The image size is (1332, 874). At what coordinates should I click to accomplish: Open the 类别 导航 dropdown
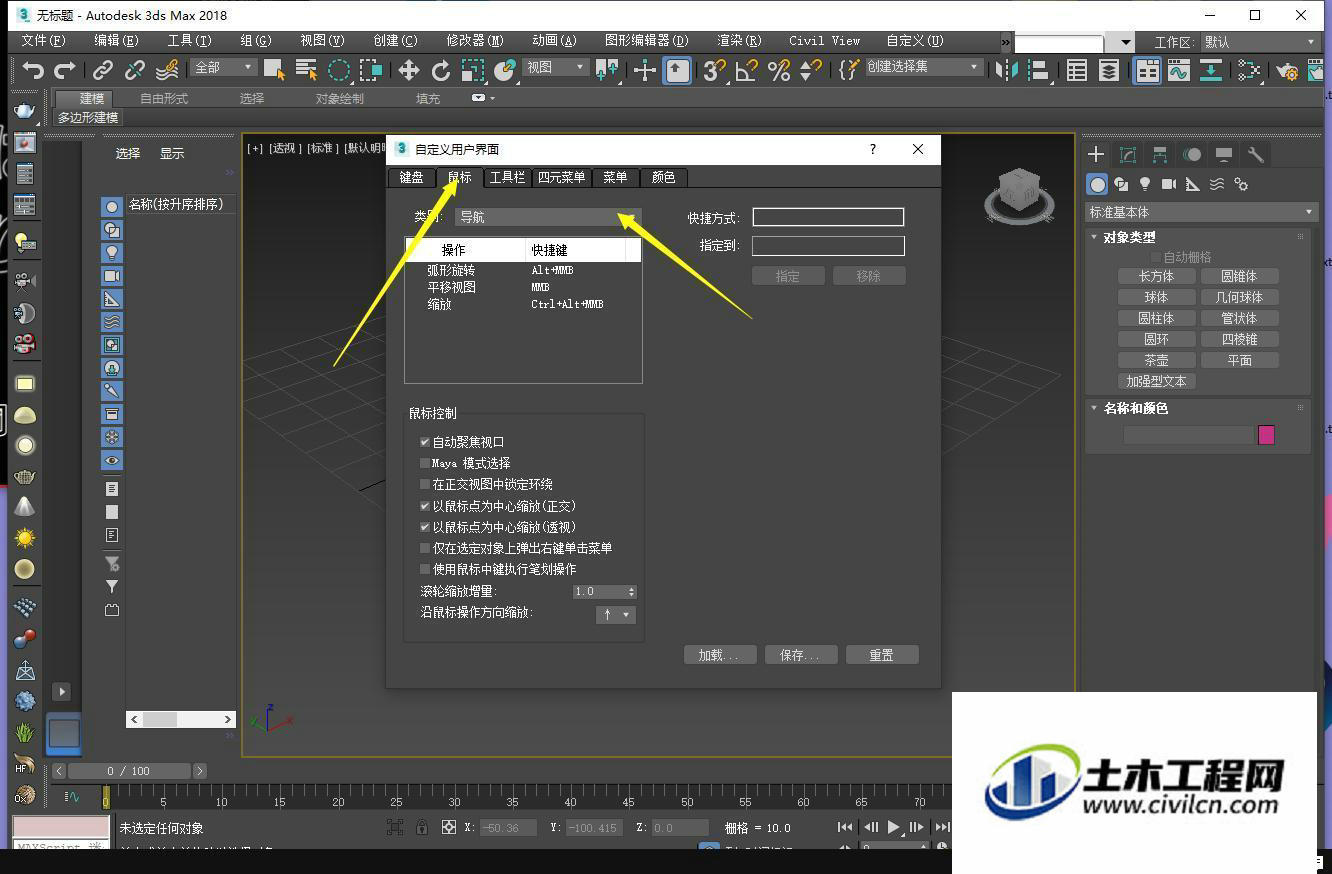(547, 217)
